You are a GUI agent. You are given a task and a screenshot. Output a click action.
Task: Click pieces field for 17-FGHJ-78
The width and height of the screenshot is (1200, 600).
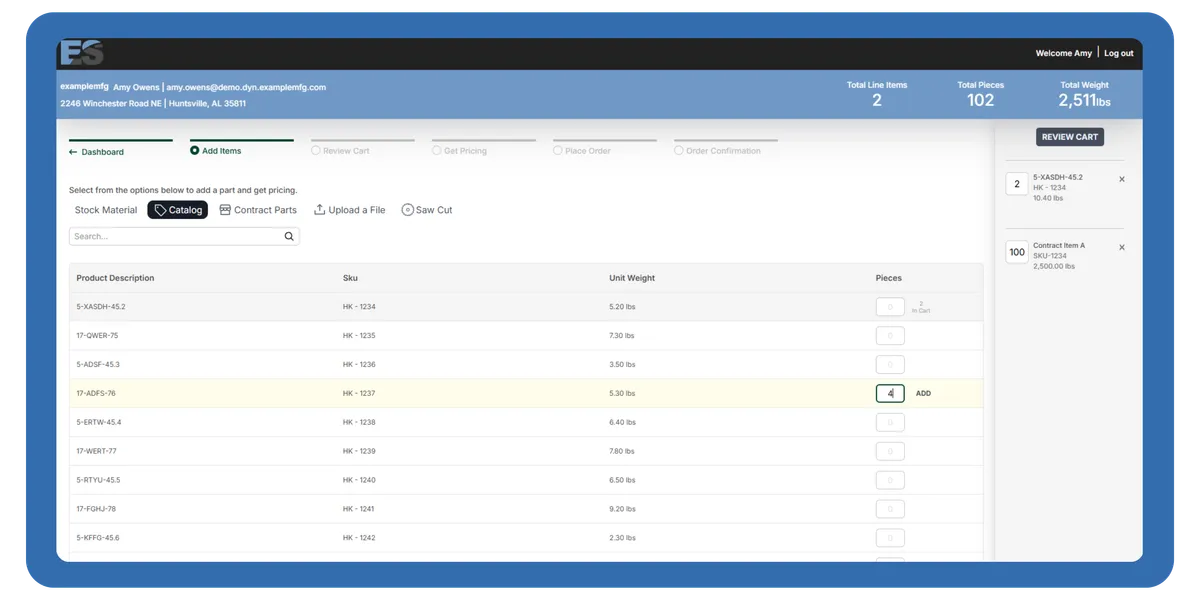tap(890, 510)
